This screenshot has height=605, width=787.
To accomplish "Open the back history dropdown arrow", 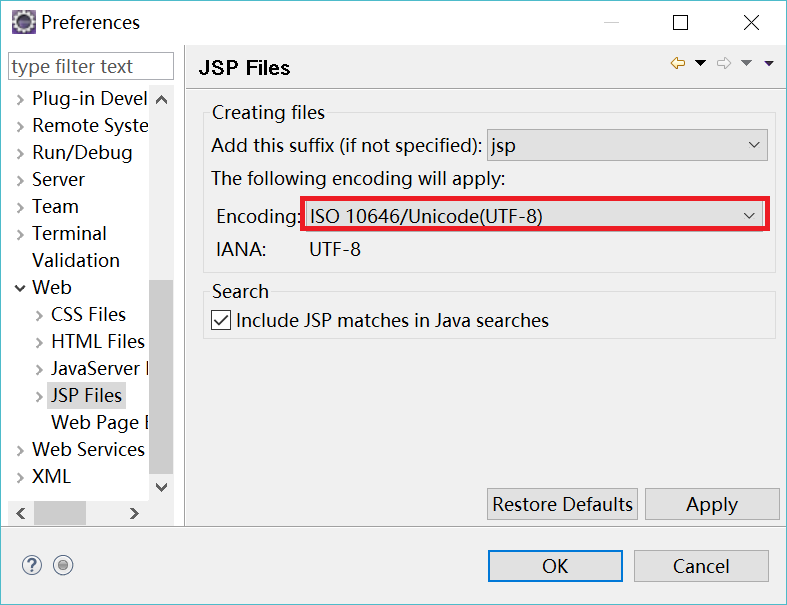I will pyautogui.click(x=700, y=64).
